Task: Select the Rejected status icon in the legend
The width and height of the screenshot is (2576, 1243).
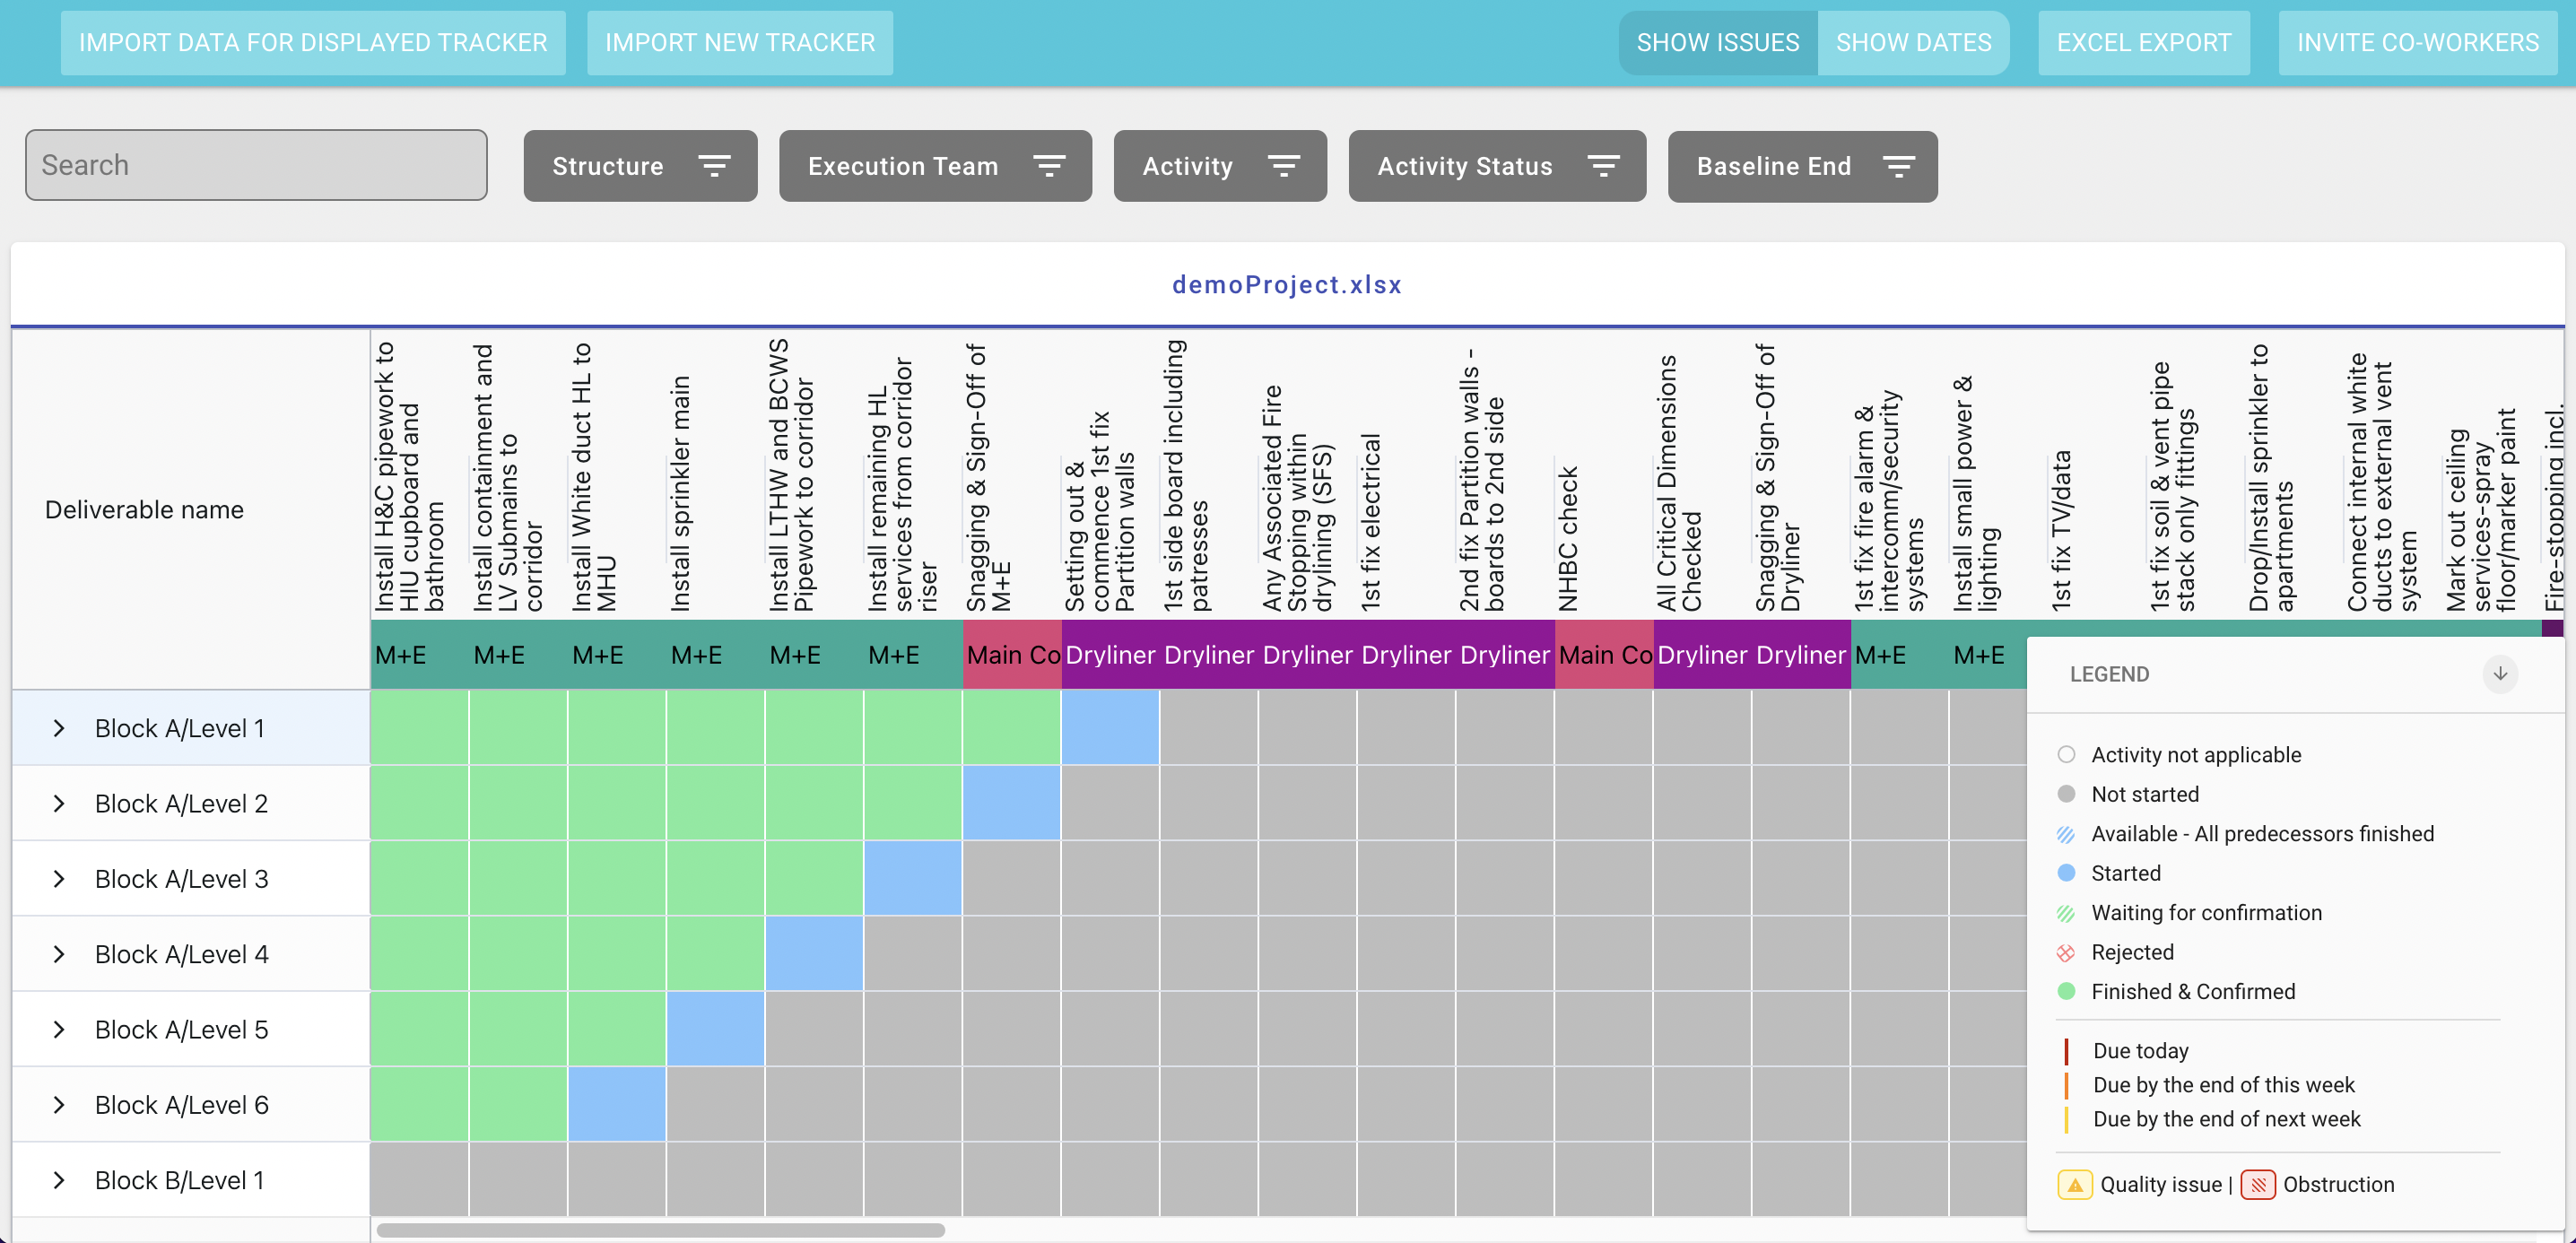Action: click(2066, 952)
